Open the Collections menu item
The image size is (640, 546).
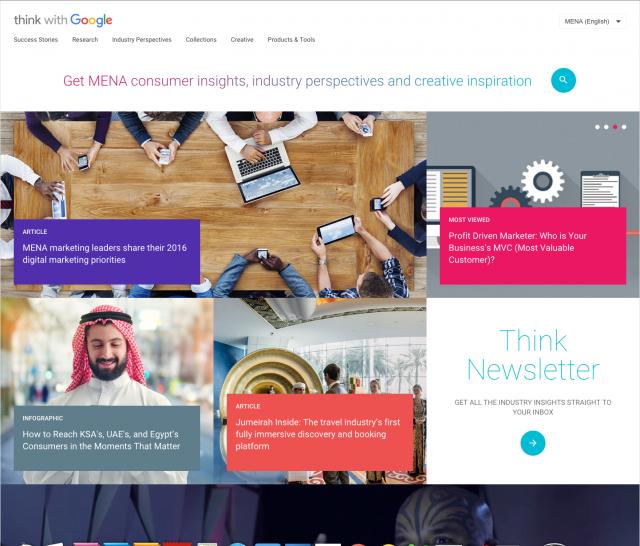click(x=201, y=40)
